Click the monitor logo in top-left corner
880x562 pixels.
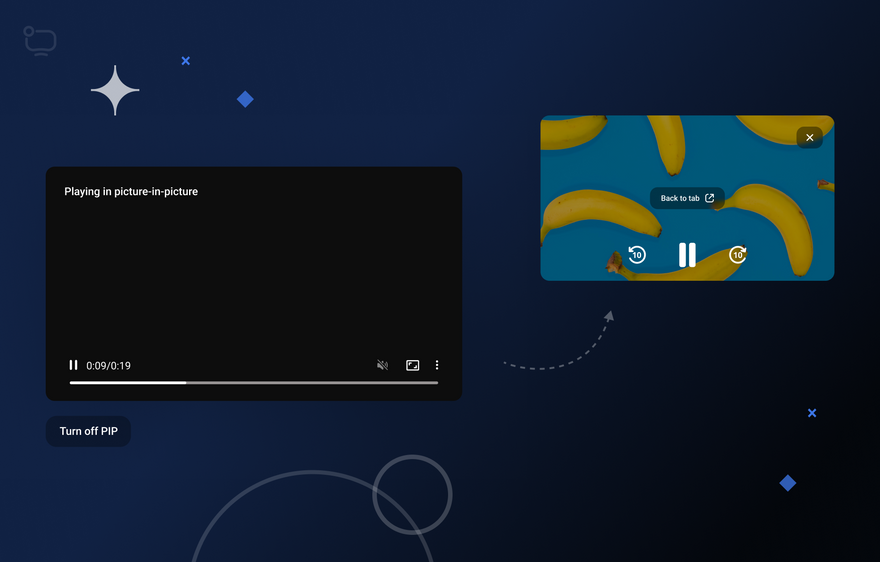(x=40, y=41)
